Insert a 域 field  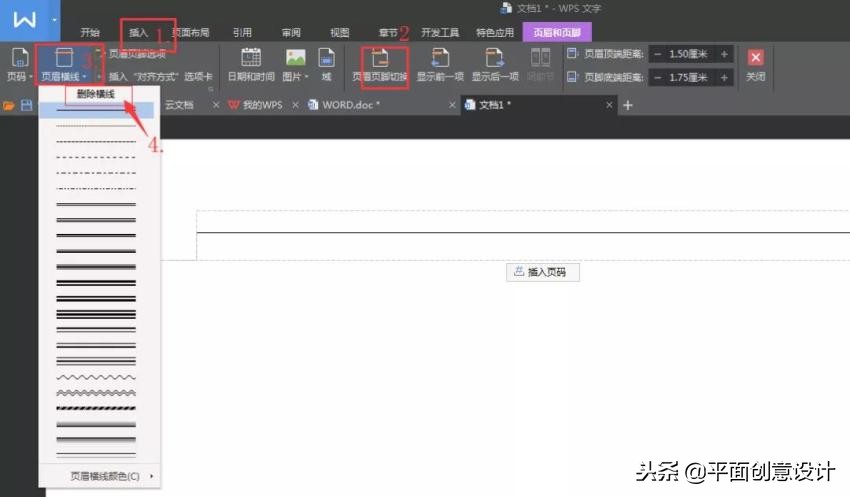click(326, 64)
